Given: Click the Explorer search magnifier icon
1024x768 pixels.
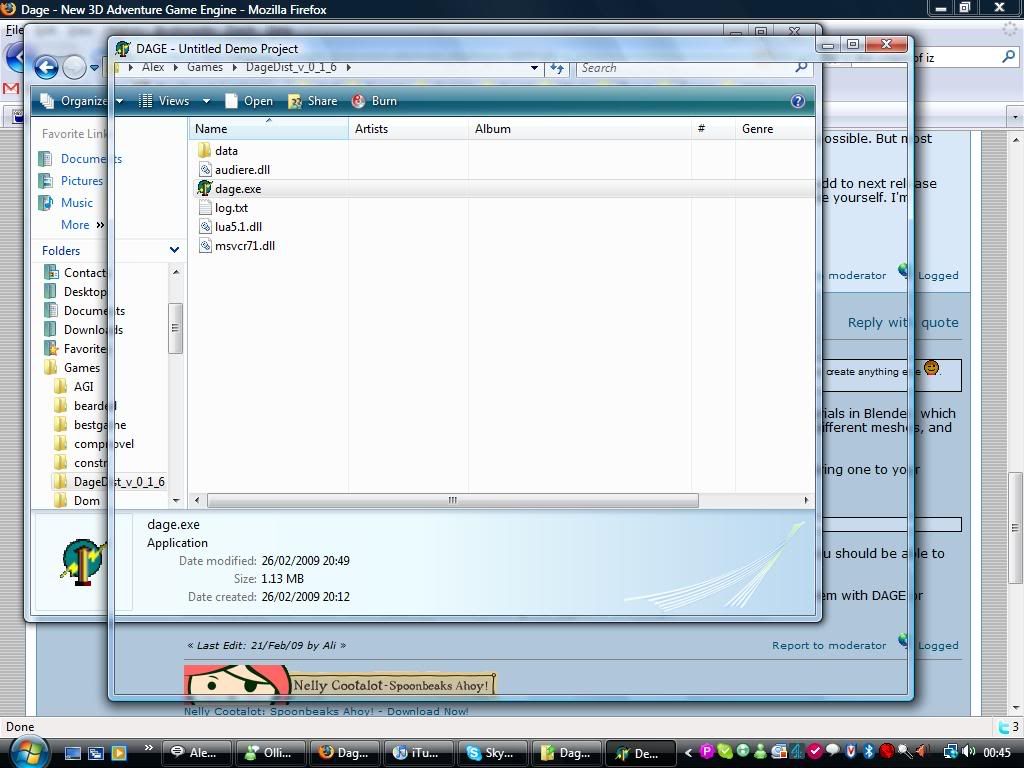Looking at the screenshot, I should tap(801, 67).
